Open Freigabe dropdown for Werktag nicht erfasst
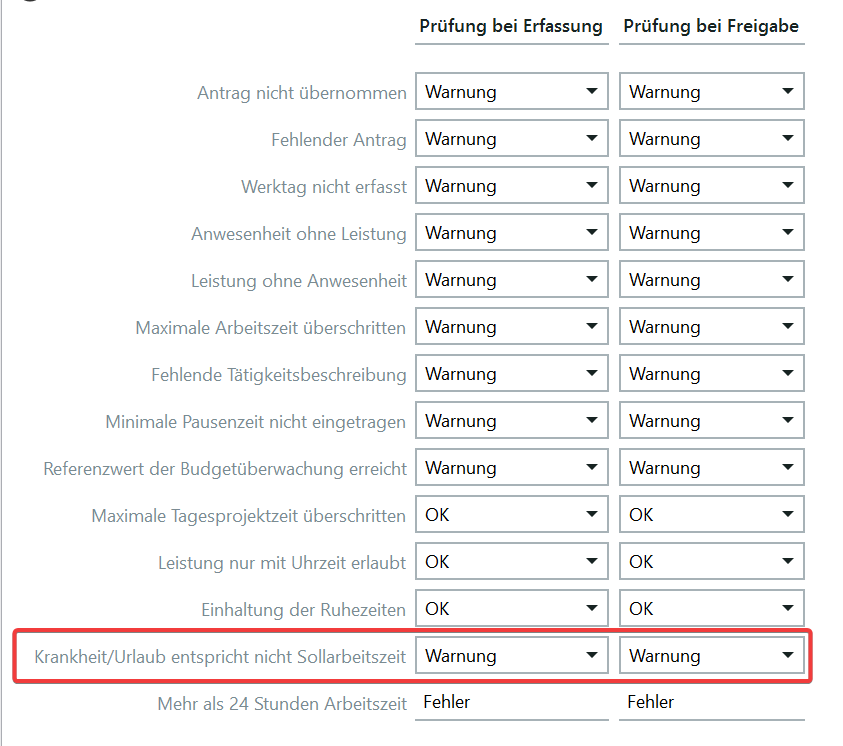 [x=711, y=186]
